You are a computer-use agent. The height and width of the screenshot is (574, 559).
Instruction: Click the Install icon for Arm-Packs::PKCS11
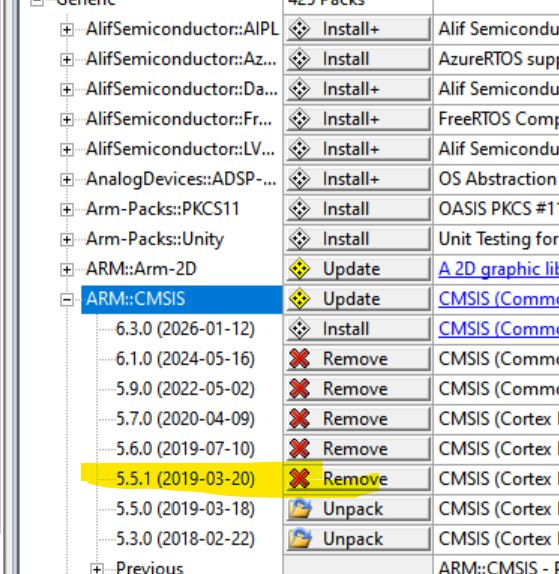pos(299,209)
